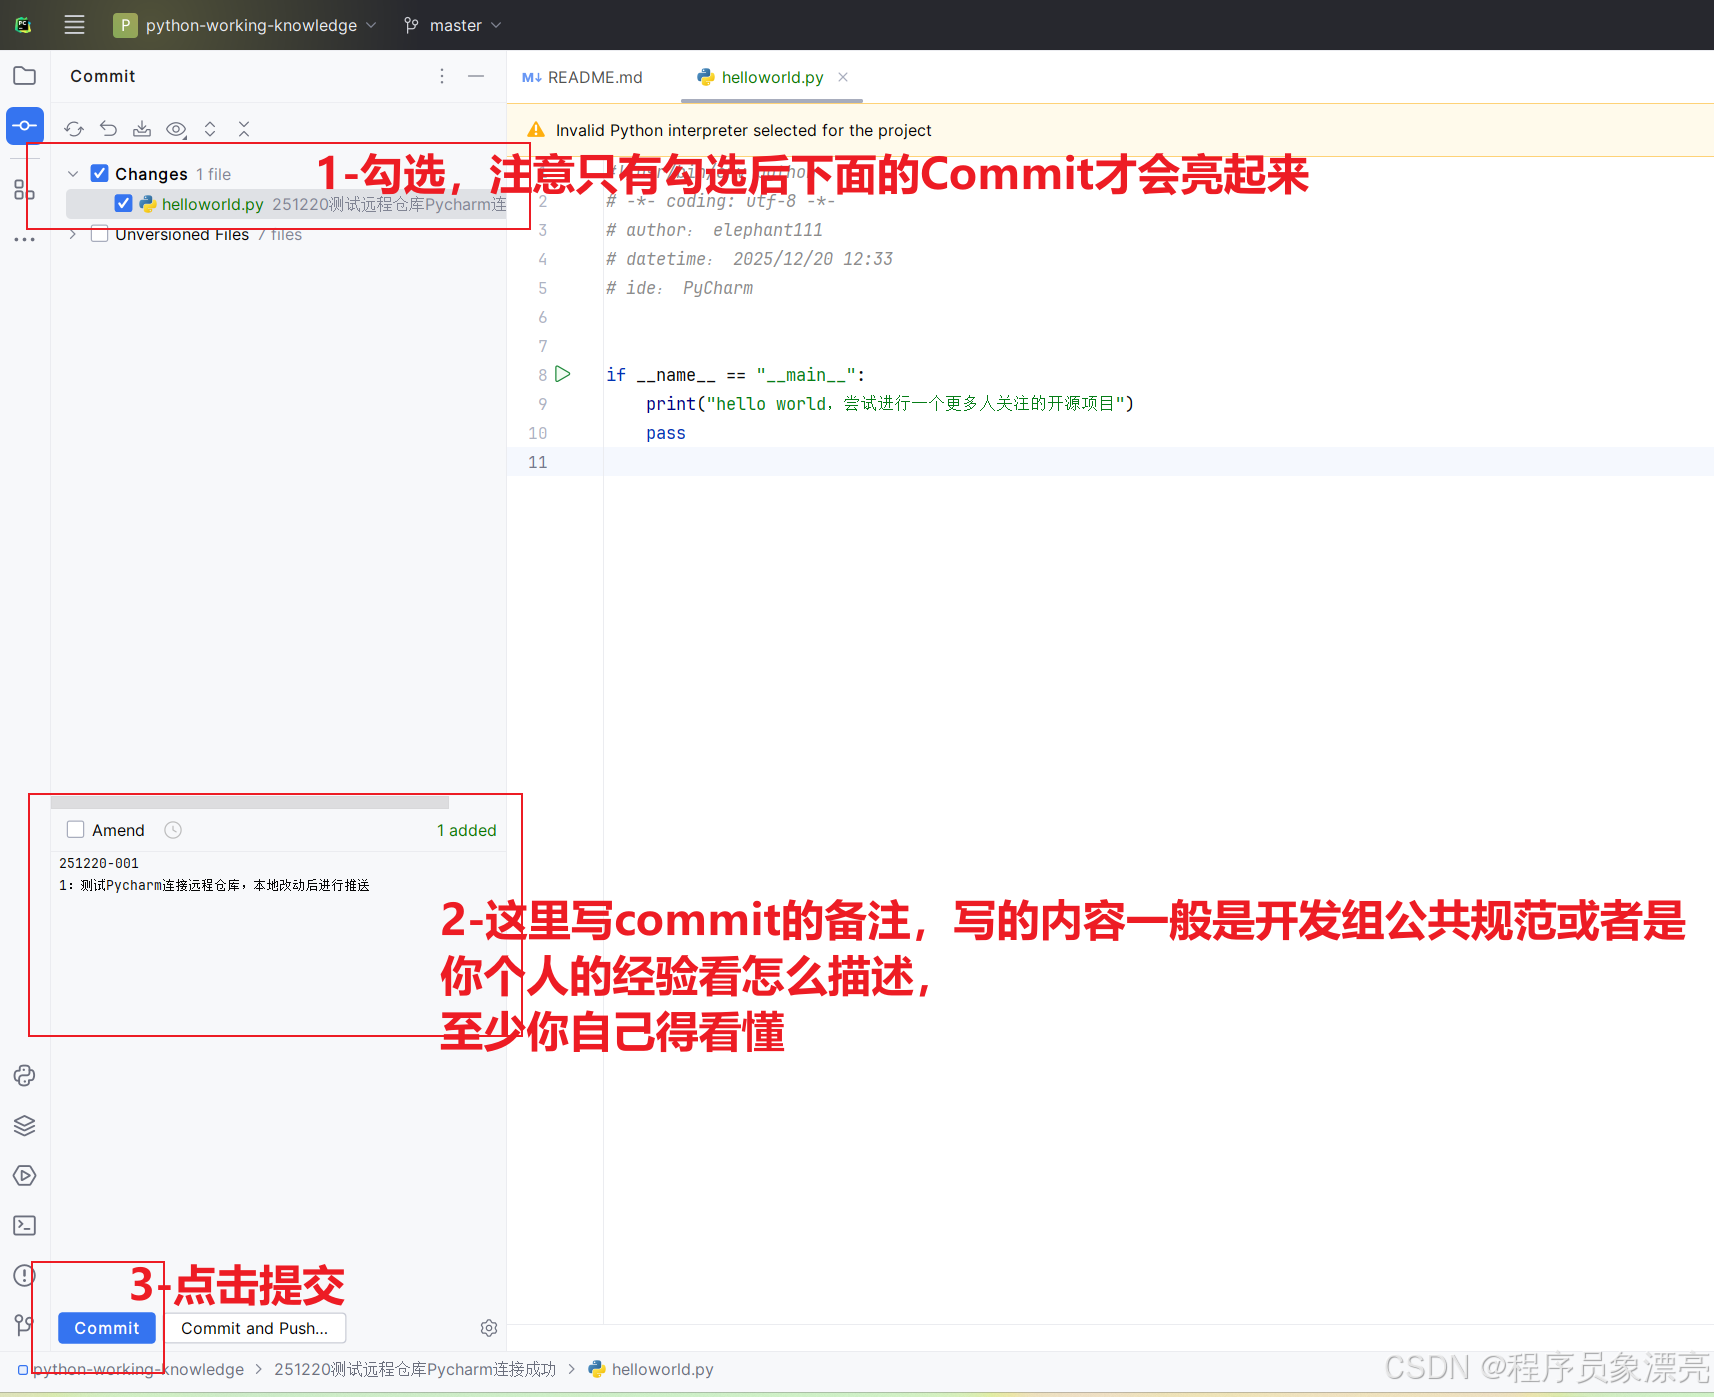Image resolution: width=1714 pixels, height=1397 pixels.
Task: Click python-working-knowledge in the breadcrumb
Action: coord(138,1369)
